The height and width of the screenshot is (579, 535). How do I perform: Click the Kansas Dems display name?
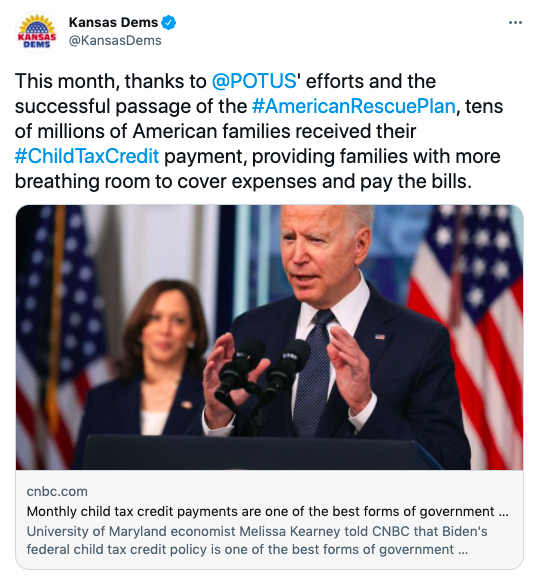[x=113, y=23]
